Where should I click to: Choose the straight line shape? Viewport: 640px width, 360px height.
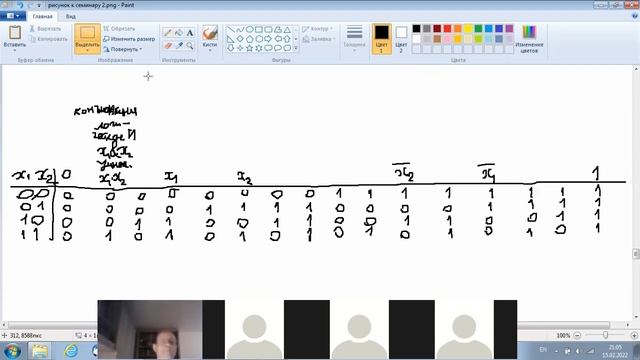(x=231, y=29)
